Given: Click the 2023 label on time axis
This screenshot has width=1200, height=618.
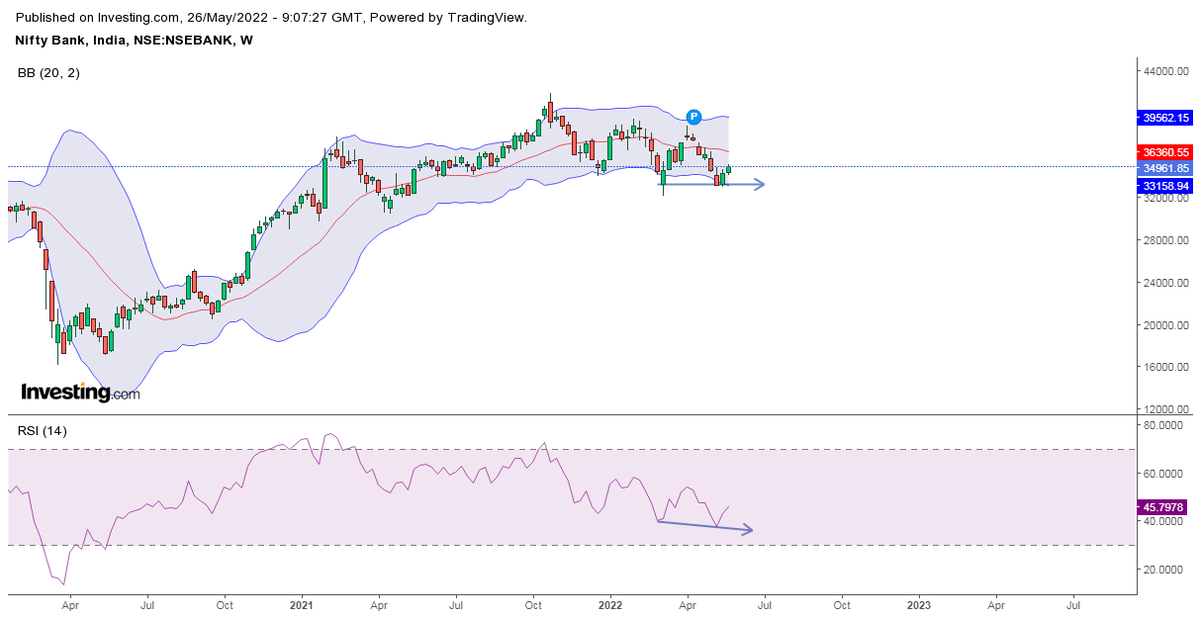Looking at the screenshot, I should (x=919, y=605).
